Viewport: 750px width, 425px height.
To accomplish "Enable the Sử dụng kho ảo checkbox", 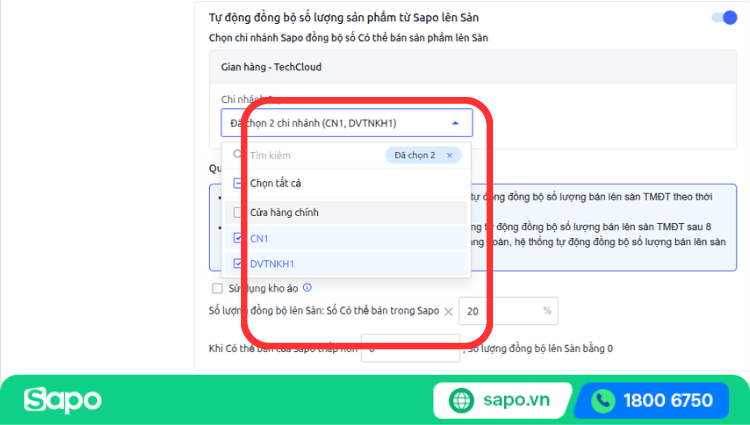I will point(217,288).
